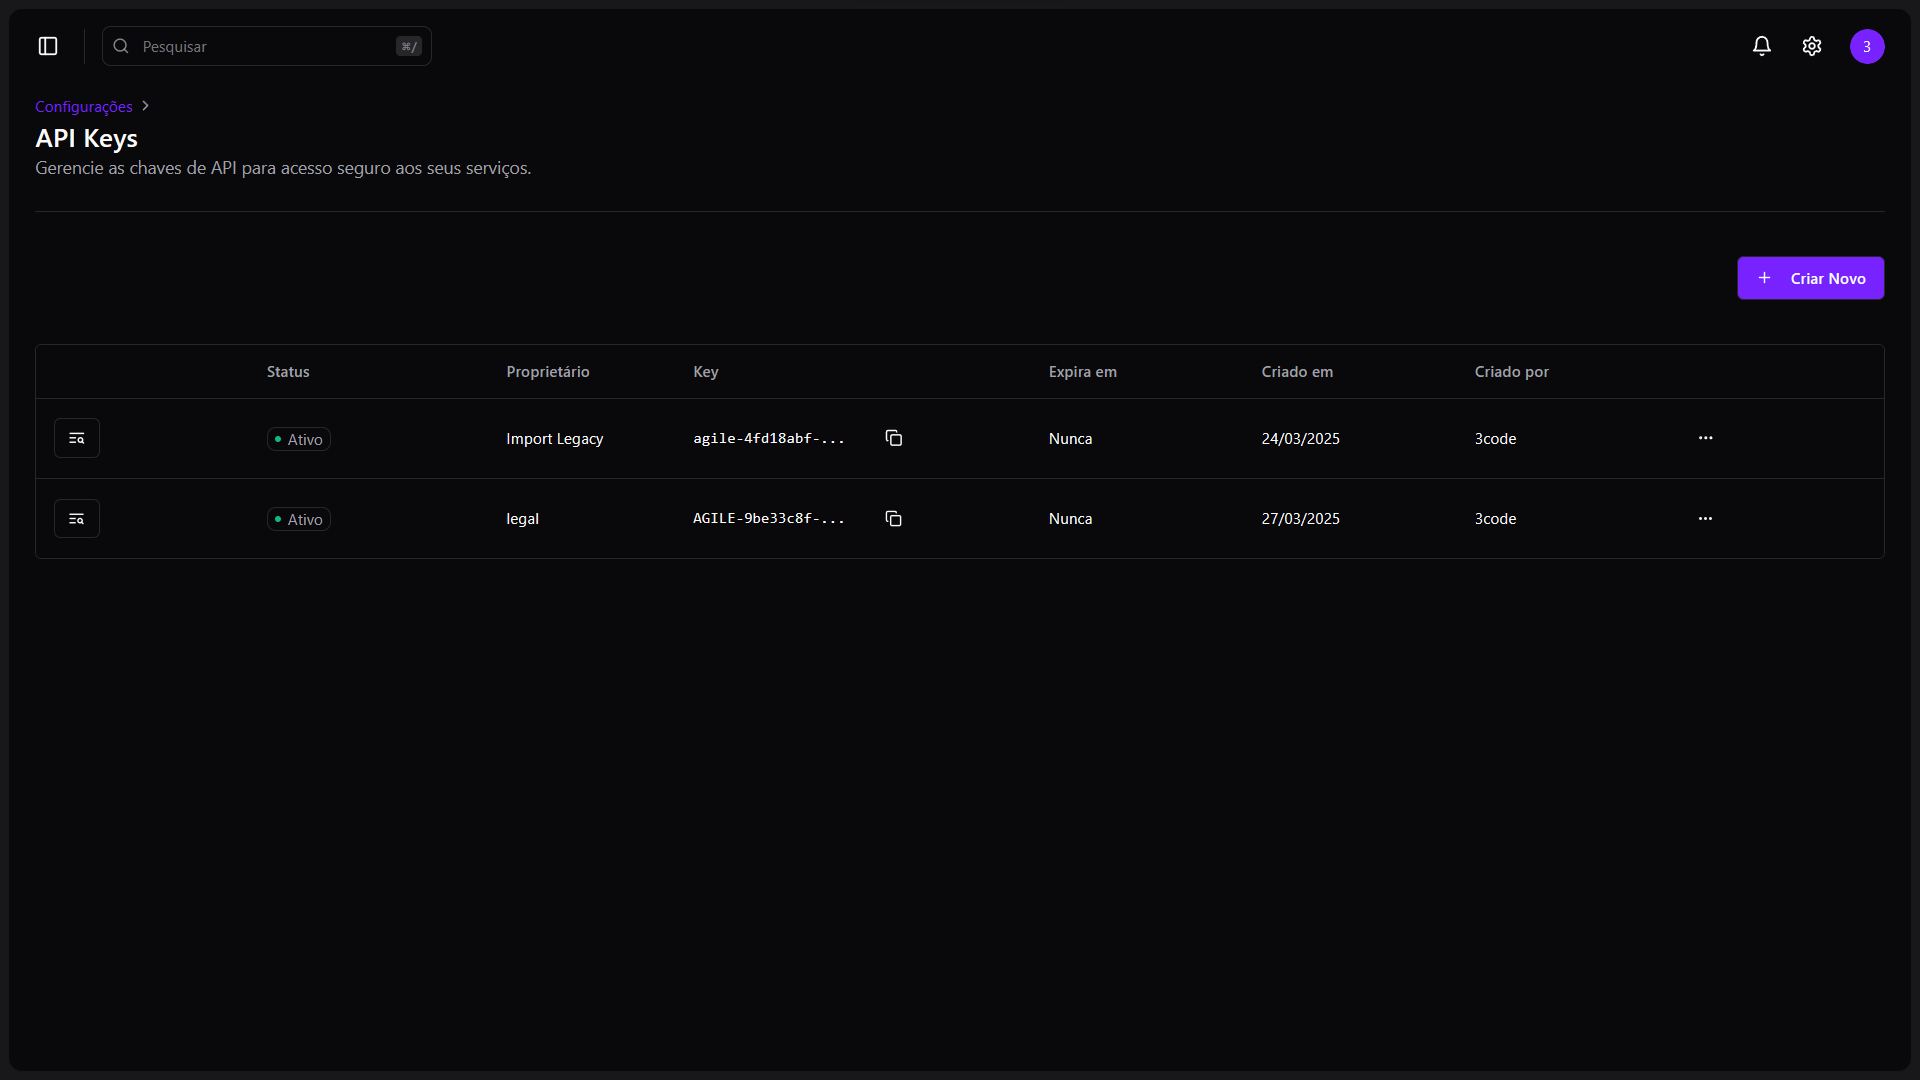Open the ellipsis menu for legal key
Image resolution: width=1920 pixels, height=1080 pixels.
1704,518
